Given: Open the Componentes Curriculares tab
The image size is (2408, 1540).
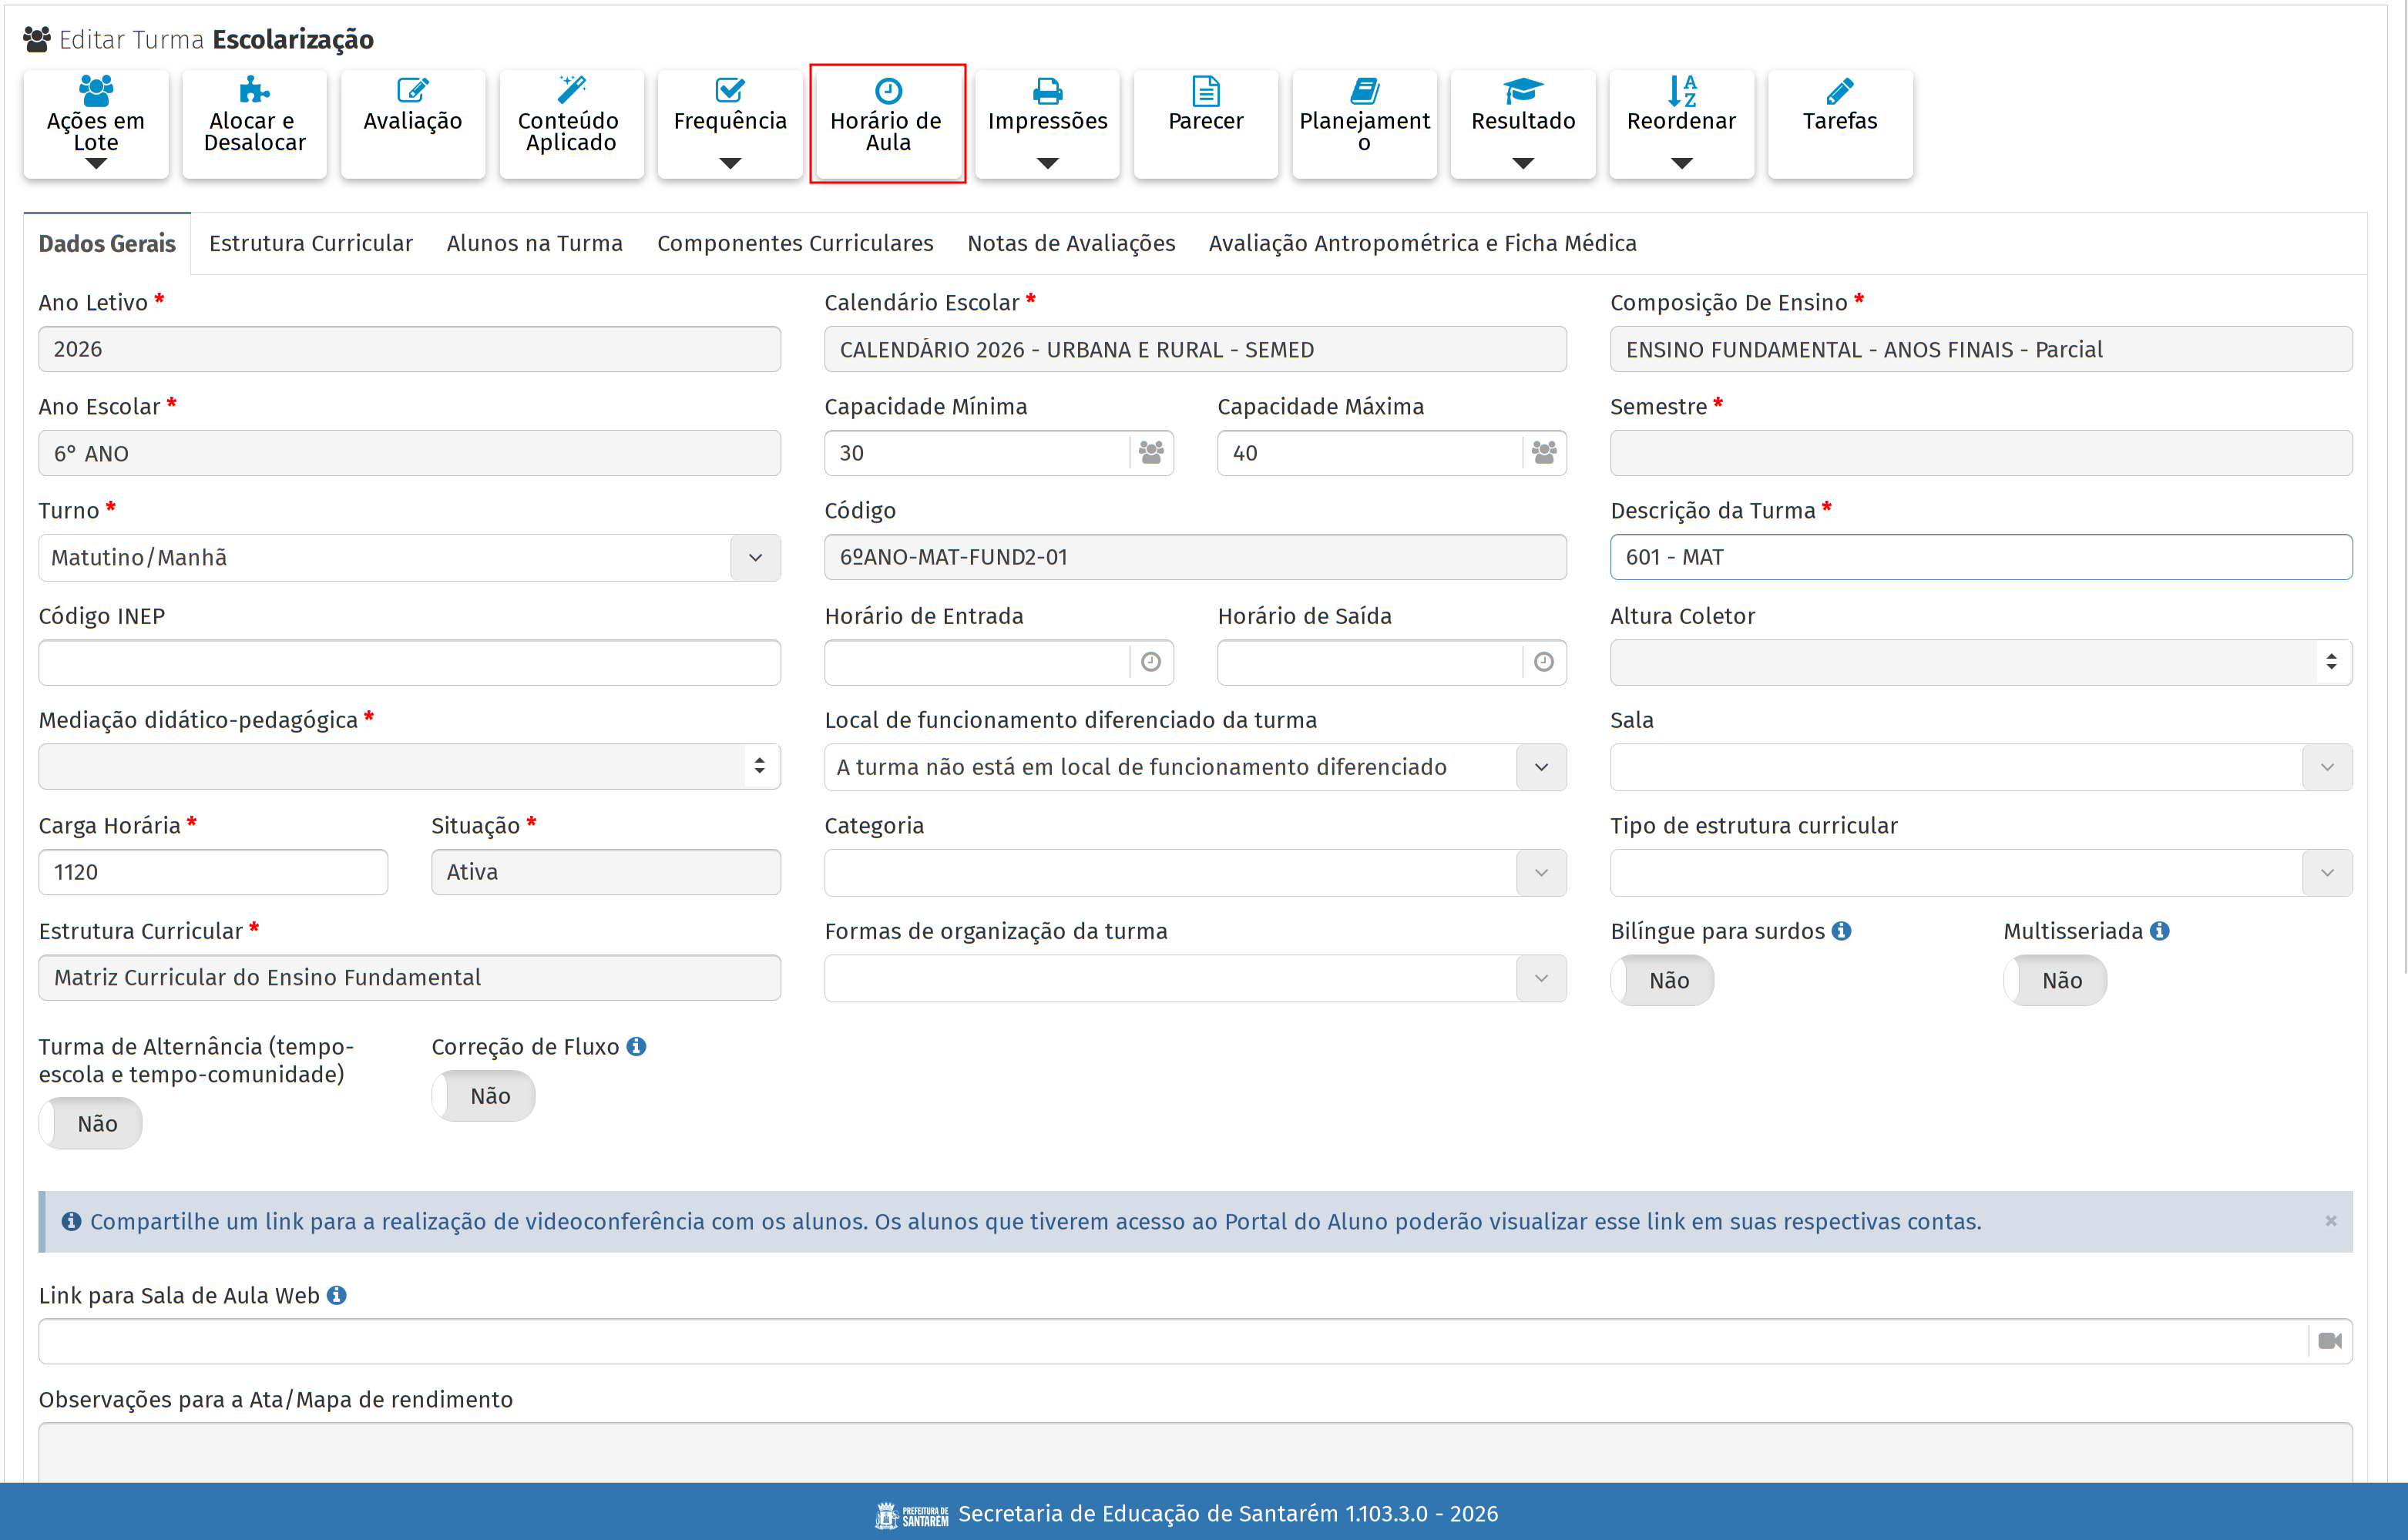Looking at the screenshot, I should tap(794, 243).
